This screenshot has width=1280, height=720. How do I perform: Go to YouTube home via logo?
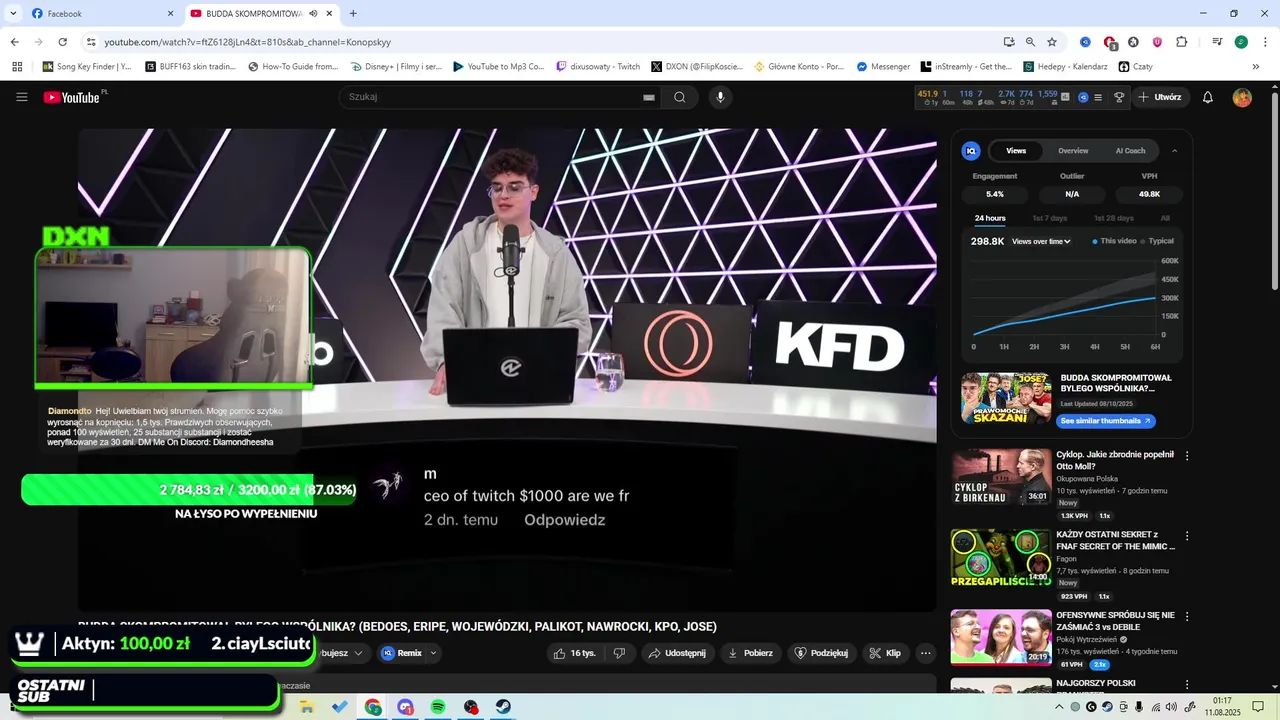(72, 97)
